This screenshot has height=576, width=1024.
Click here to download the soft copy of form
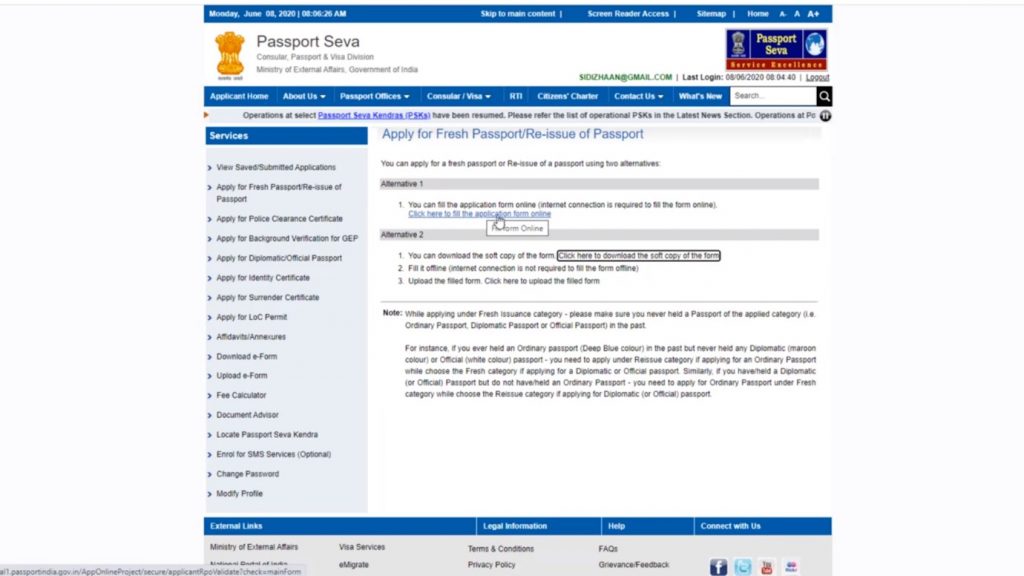639,255
